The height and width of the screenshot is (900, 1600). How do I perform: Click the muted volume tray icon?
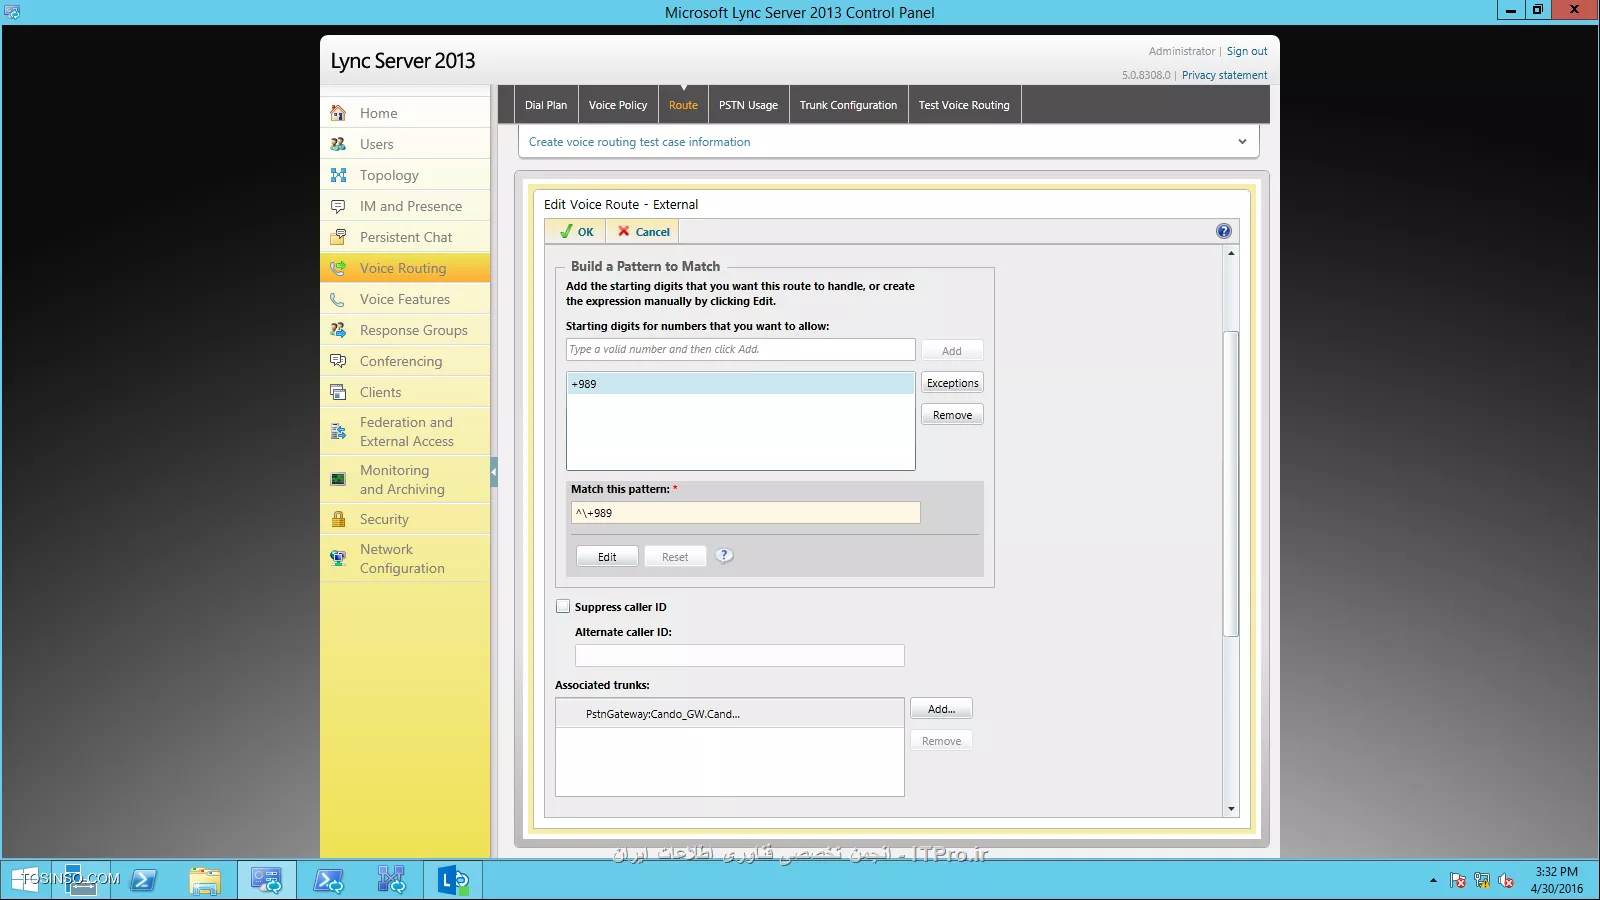(1506, 881)
